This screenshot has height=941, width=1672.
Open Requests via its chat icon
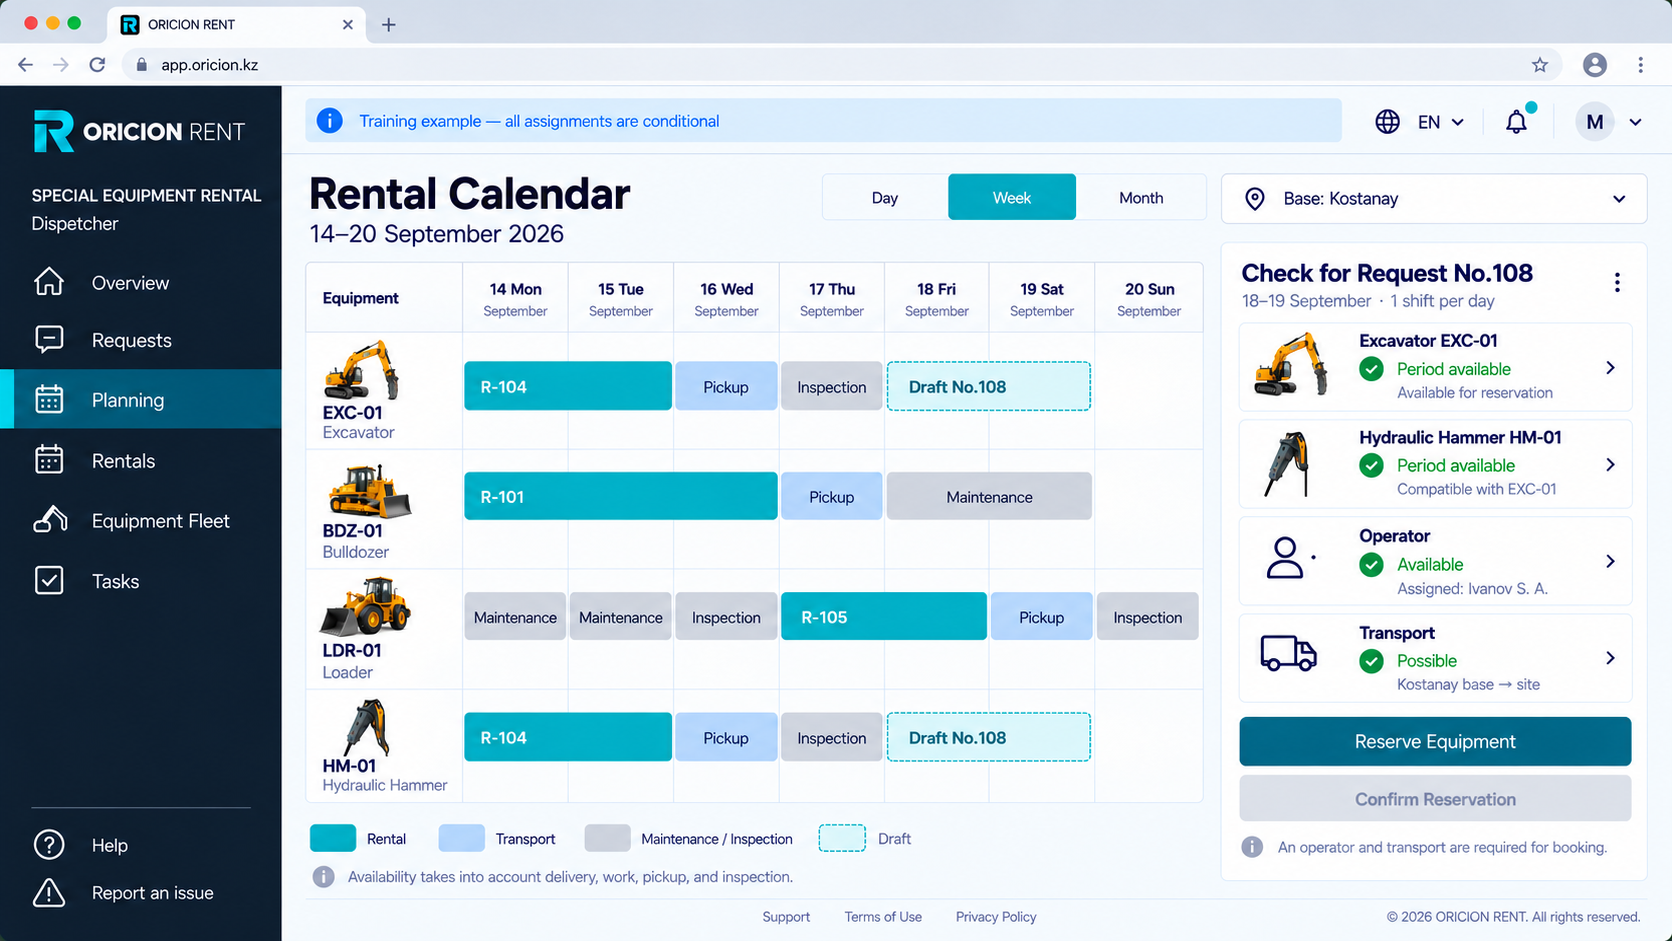49,340
